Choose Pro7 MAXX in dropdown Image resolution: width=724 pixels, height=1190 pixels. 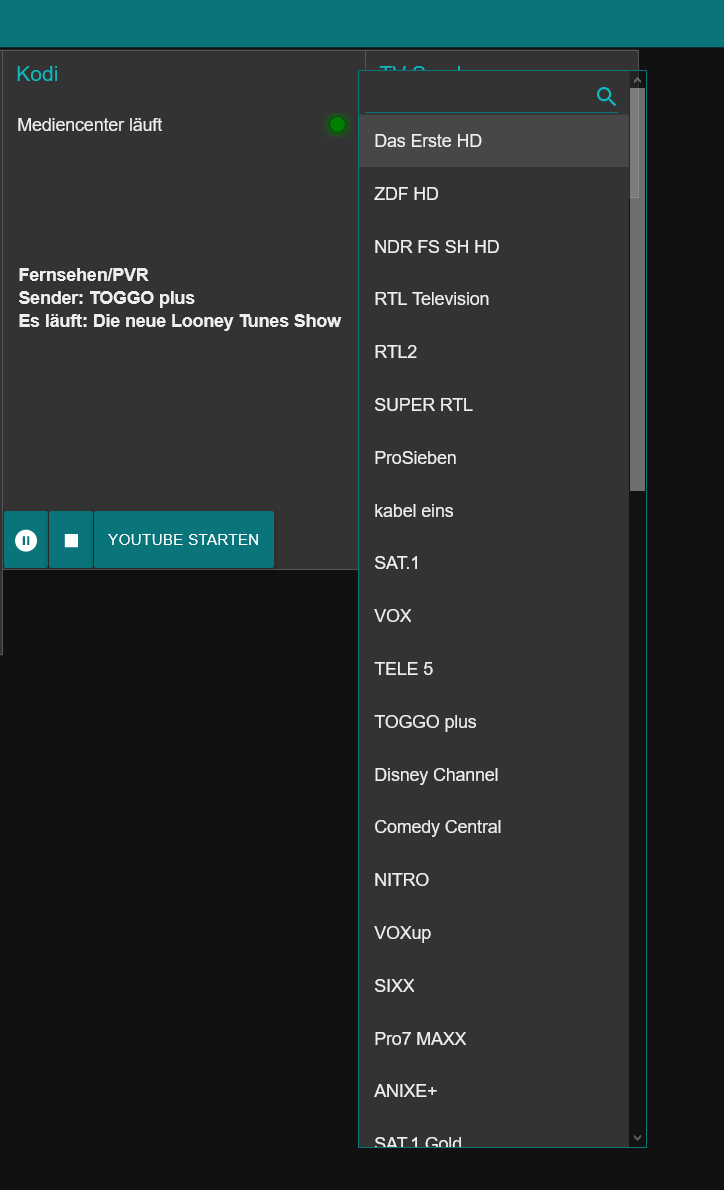click(494, 1039)
